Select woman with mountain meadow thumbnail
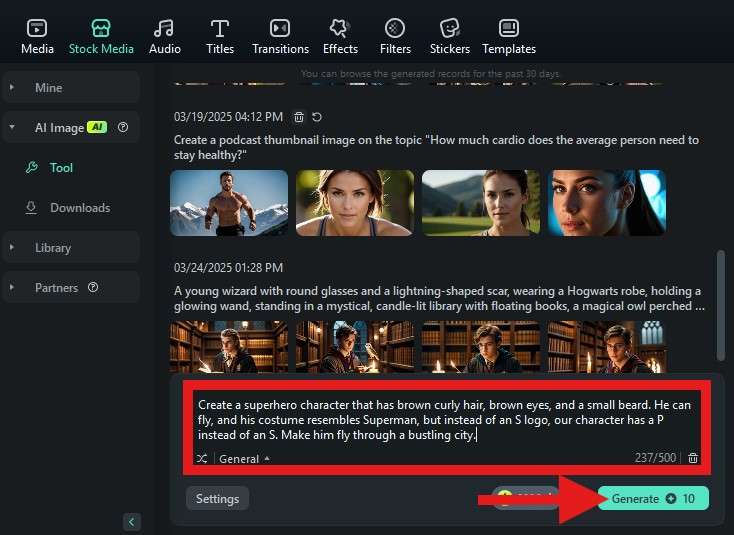The width and height of the screenshot is (734, 535). [481, 203]
